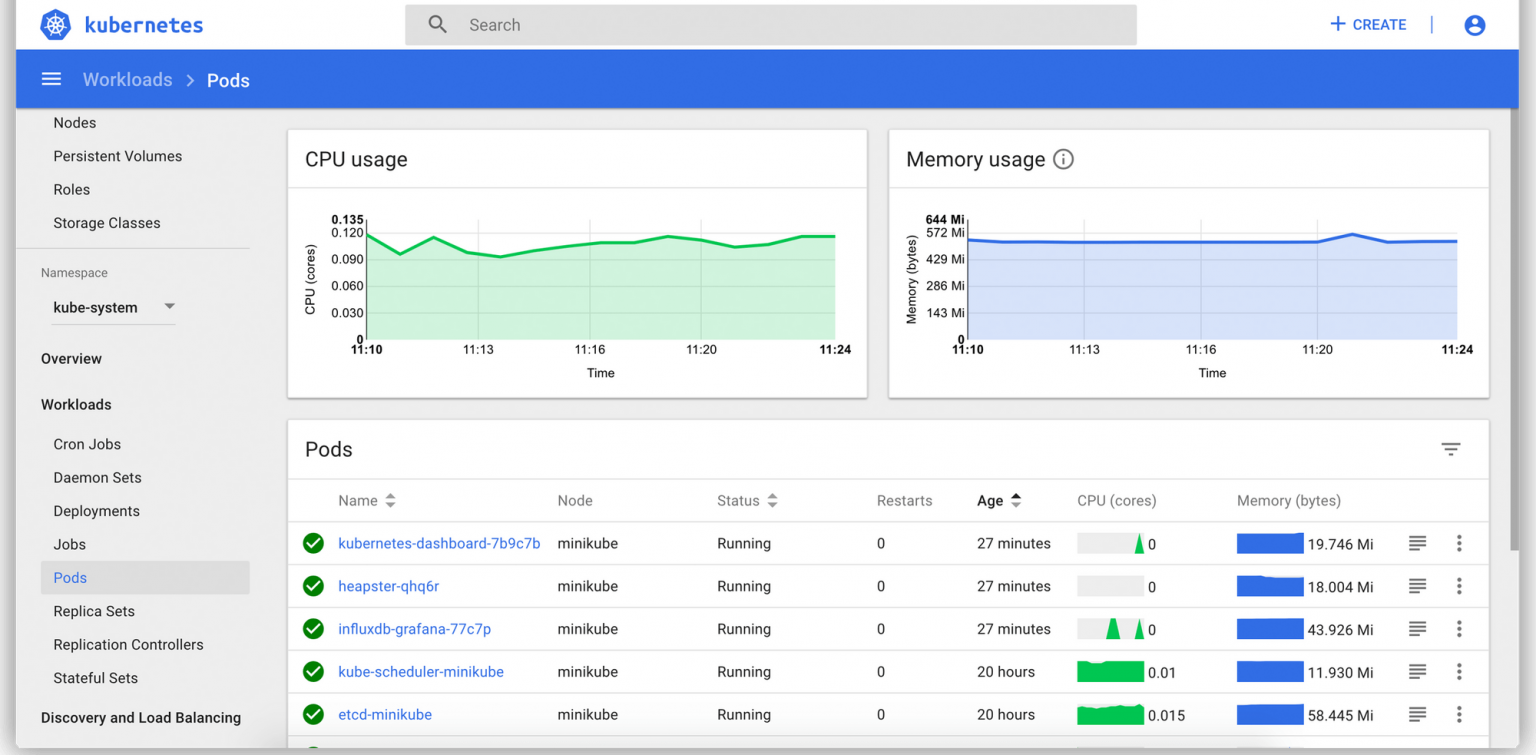
Task: Open the hamburger navigation menu
Action: (51, 79)
